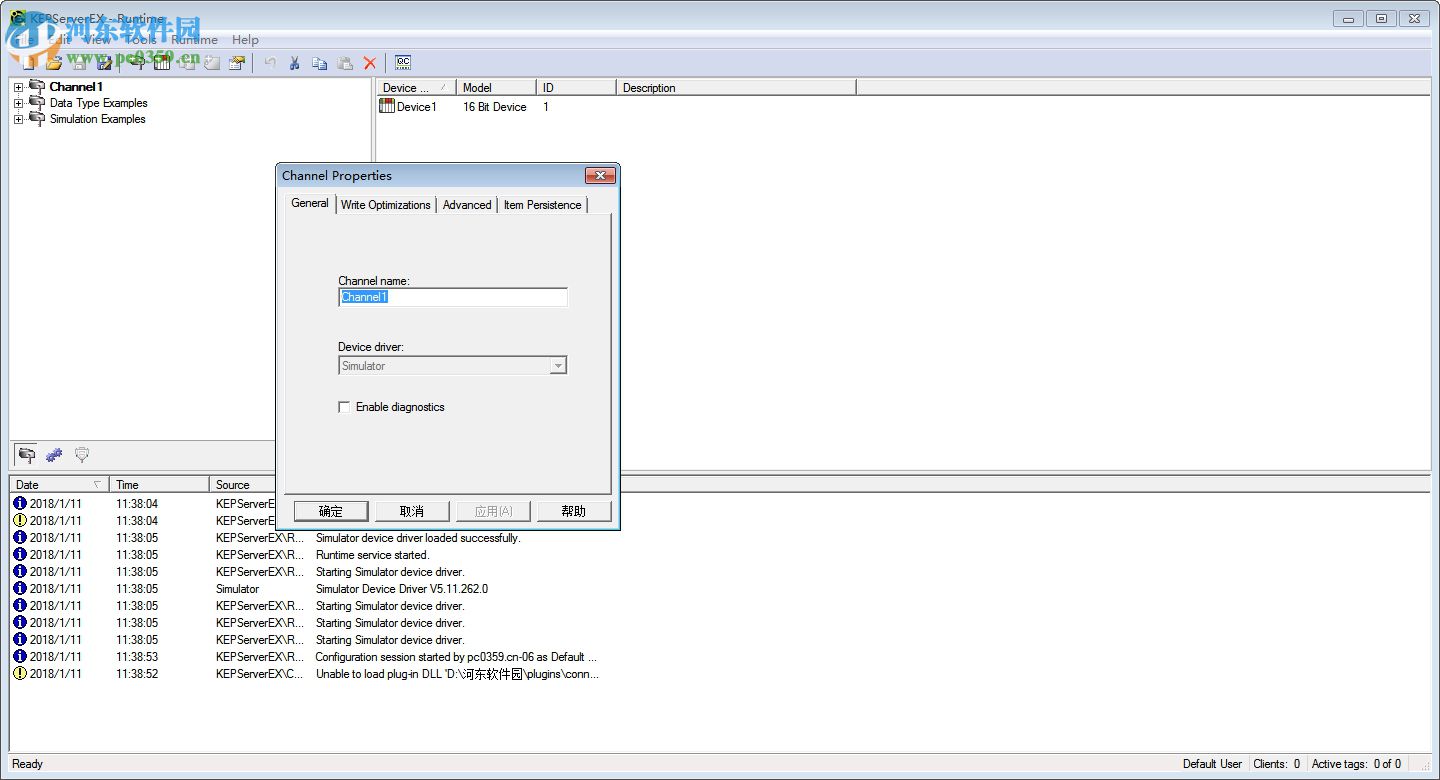
Task: Enable diagnostics checkbox
Action: click(x=344, y=407)
